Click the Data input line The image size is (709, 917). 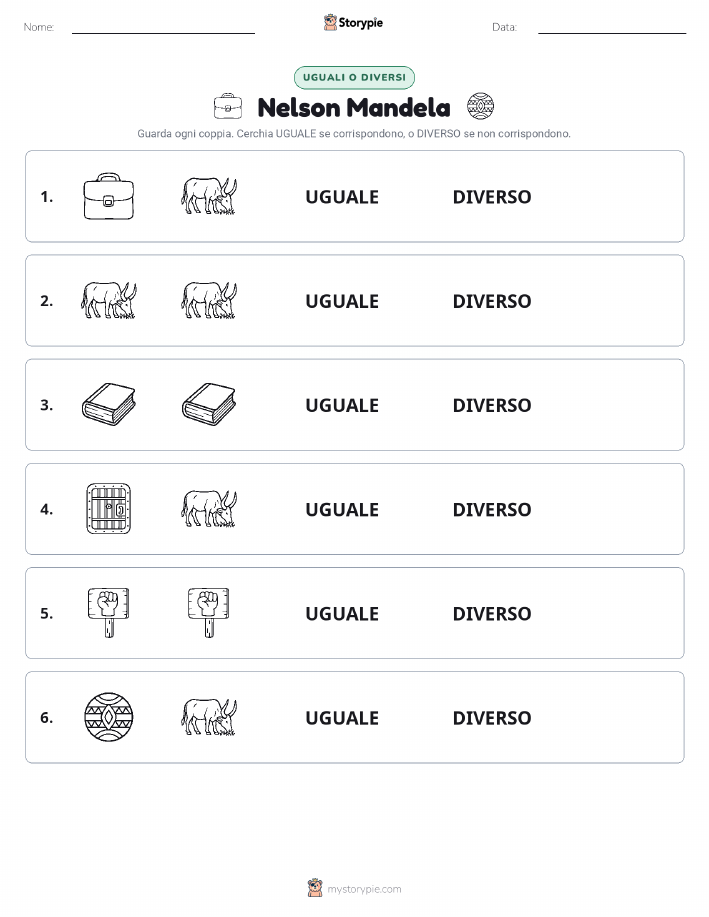click(x=612, y=28)
